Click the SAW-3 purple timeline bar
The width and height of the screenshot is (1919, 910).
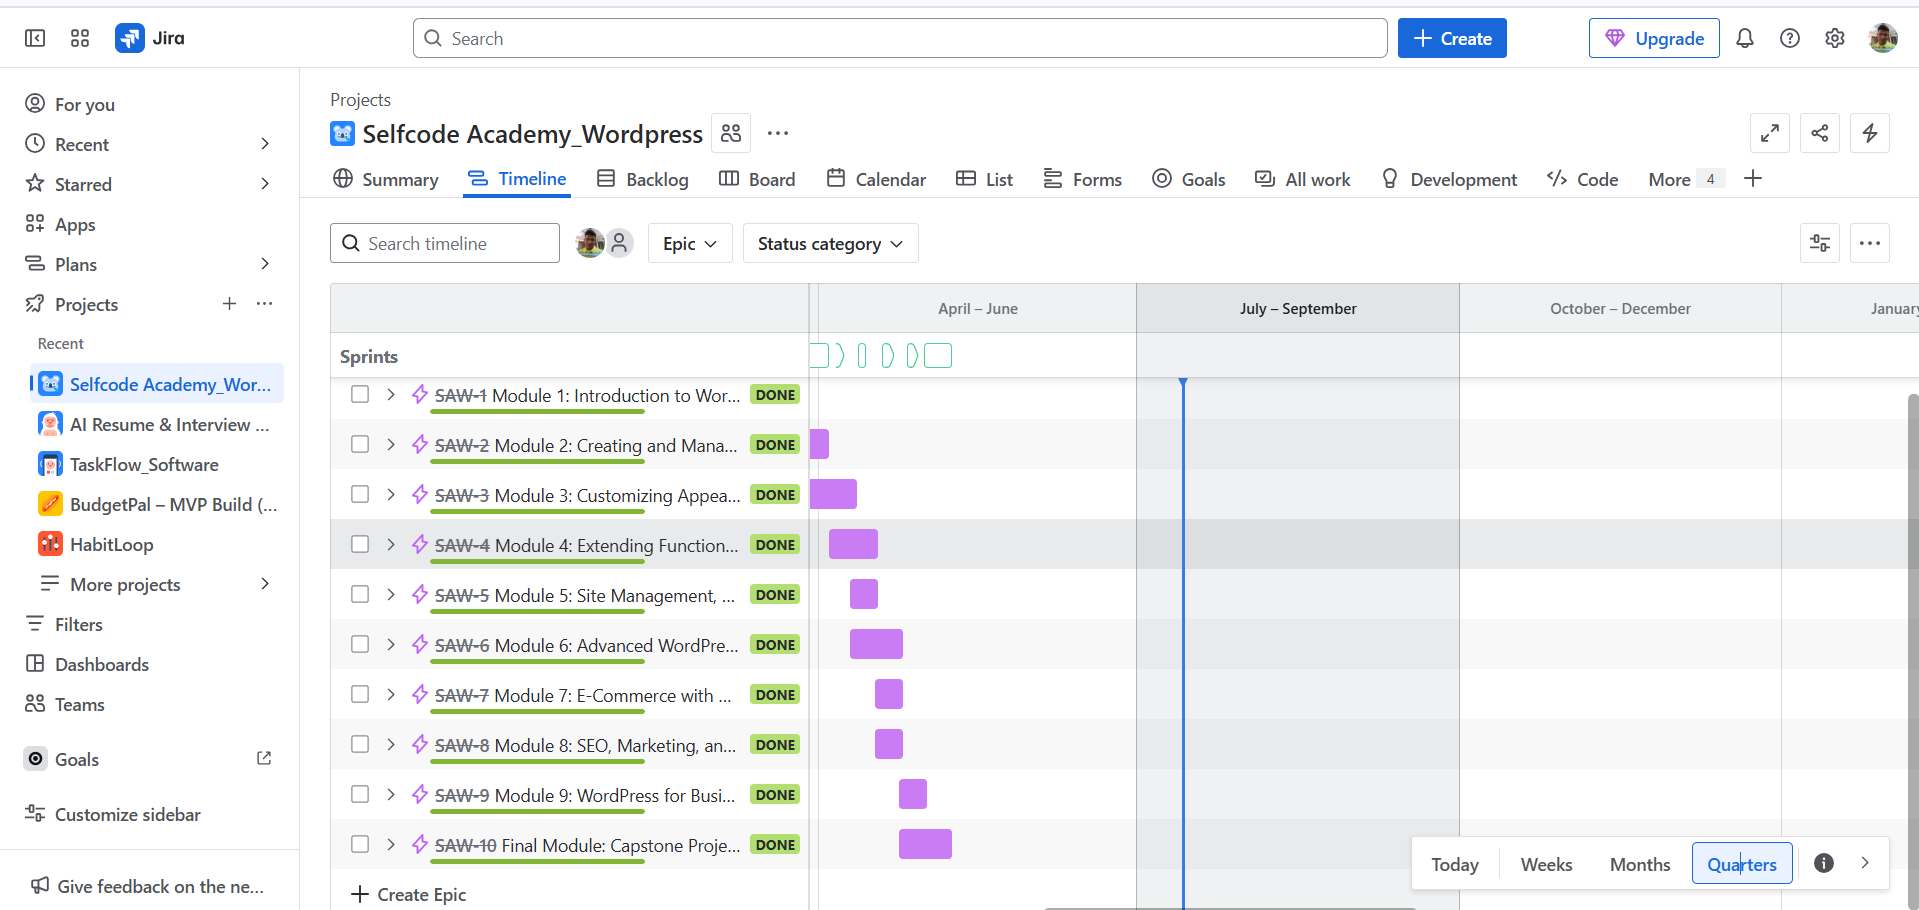click(x=833, y=494)
